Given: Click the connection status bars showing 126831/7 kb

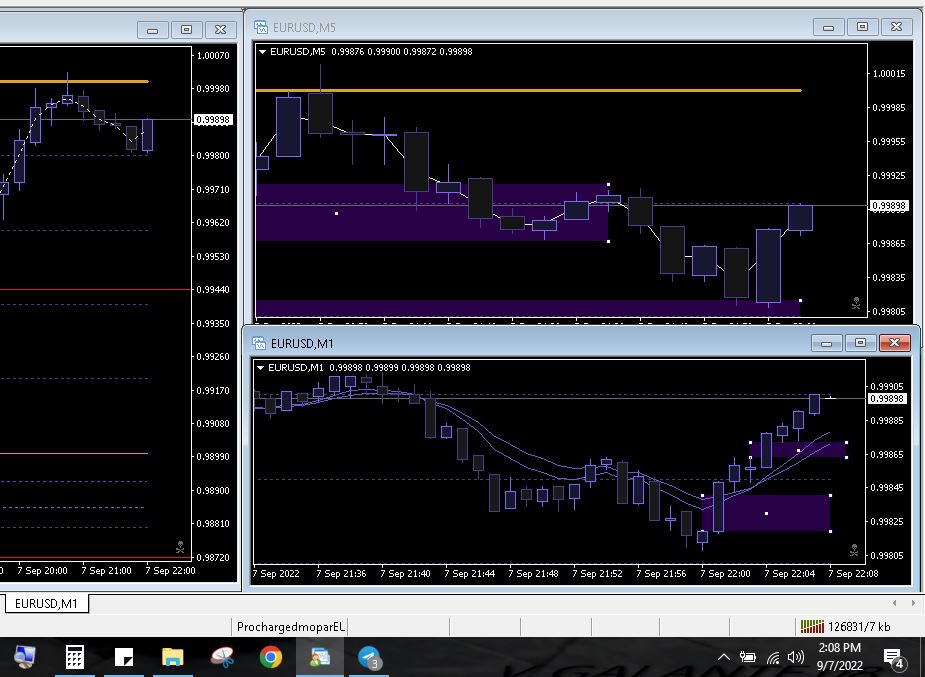Looking at the screenshot, I should (x=811, y=627).
